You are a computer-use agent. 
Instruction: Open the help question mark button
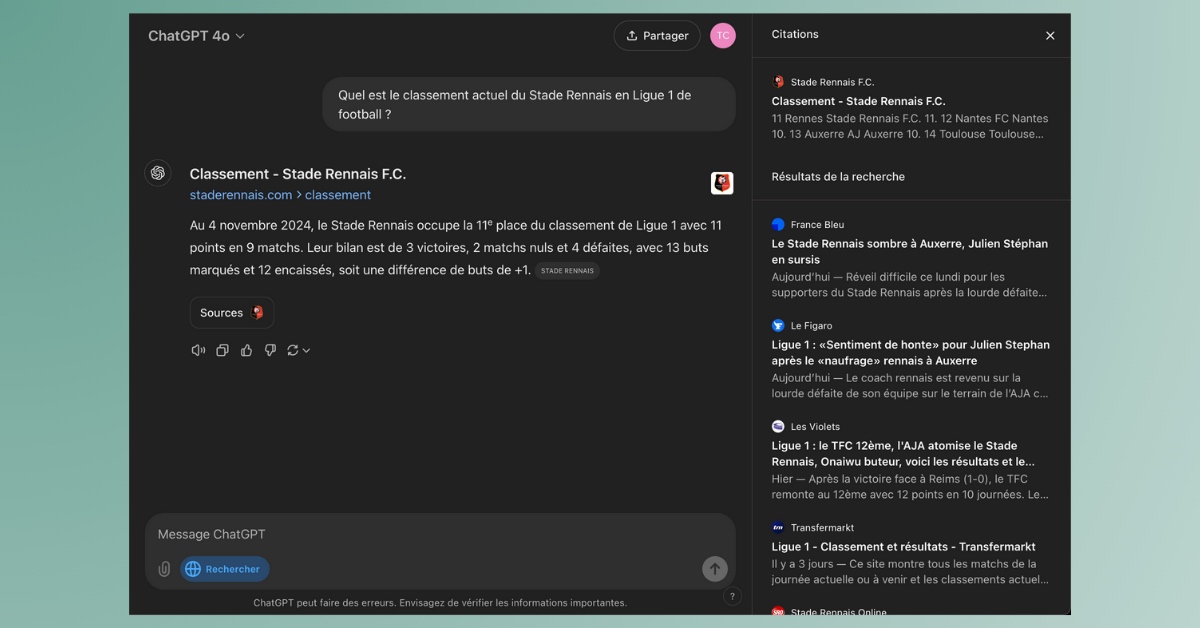(x=732, y=596)
